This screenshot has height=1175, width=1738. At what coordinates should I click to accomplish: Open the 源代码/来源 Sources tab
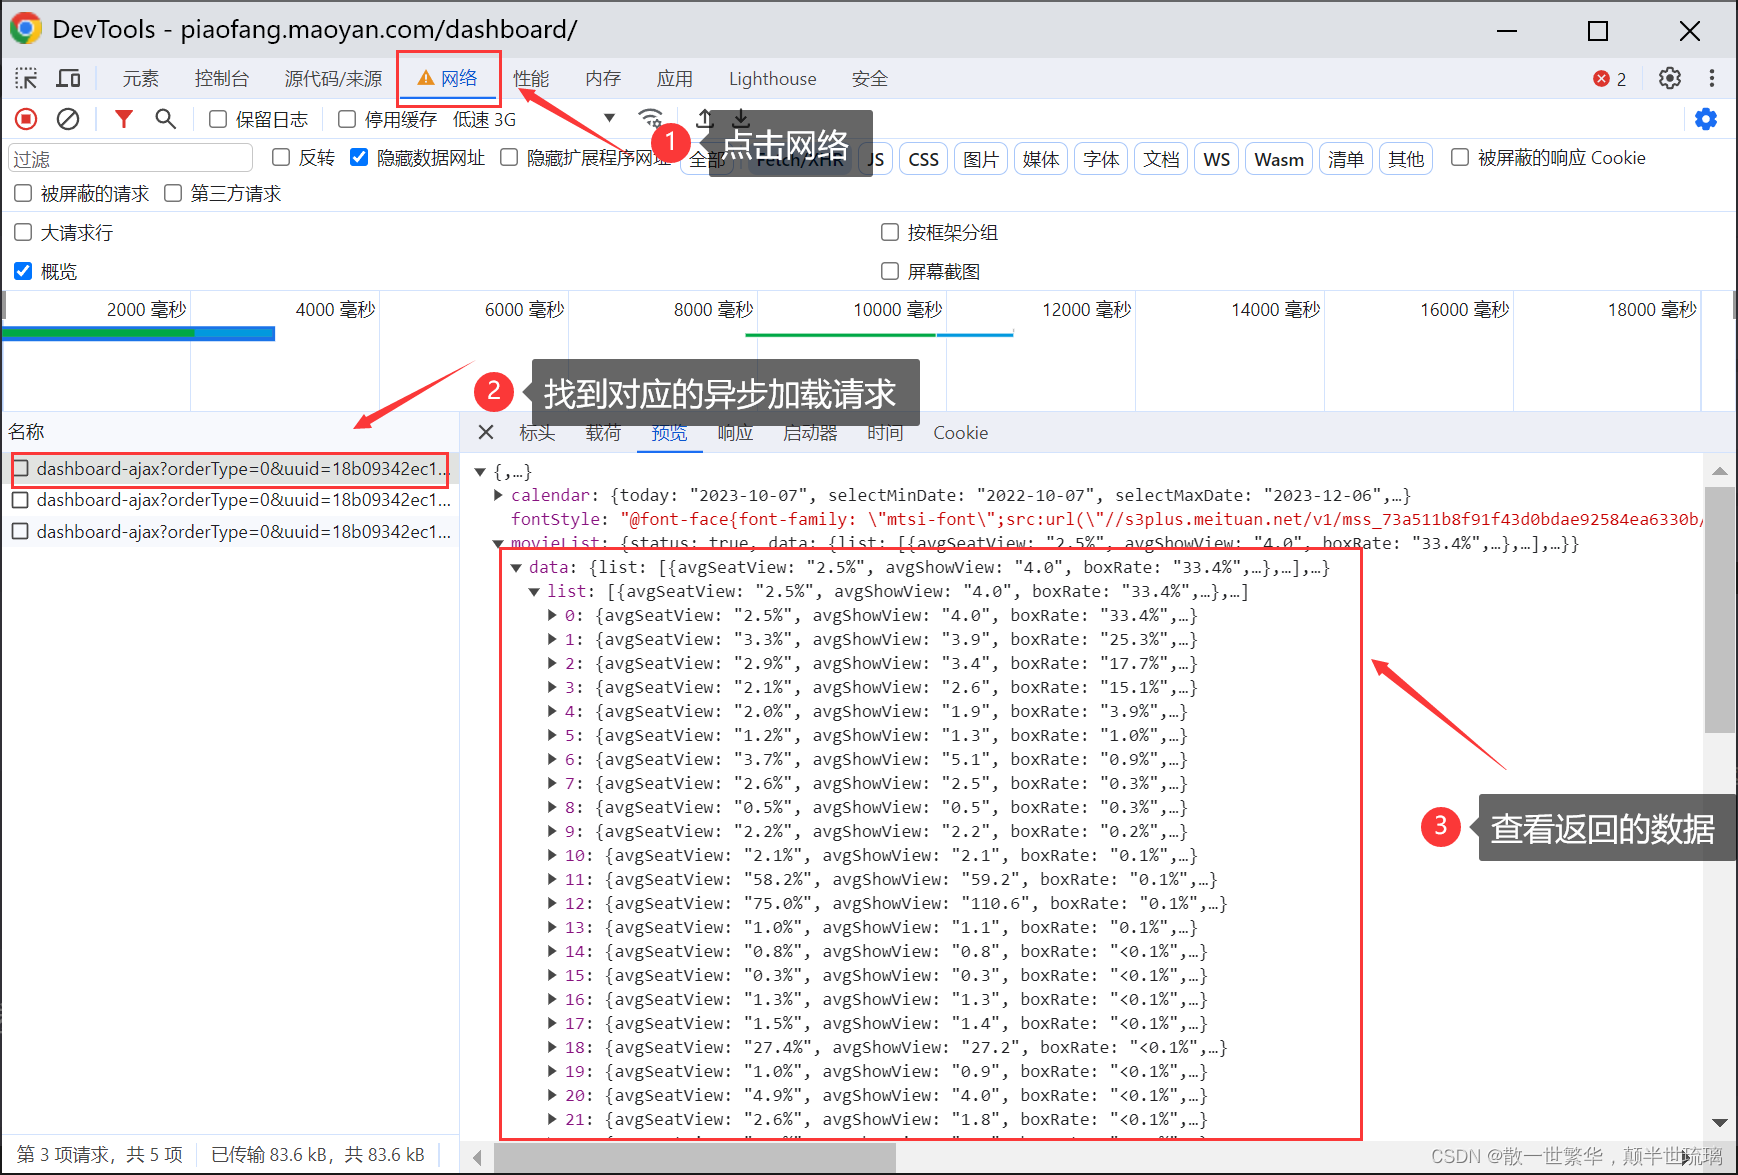333,78
